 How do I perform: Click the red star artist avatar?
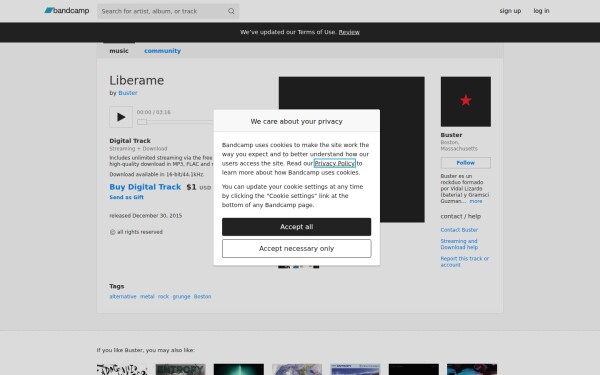pos(466,101)
